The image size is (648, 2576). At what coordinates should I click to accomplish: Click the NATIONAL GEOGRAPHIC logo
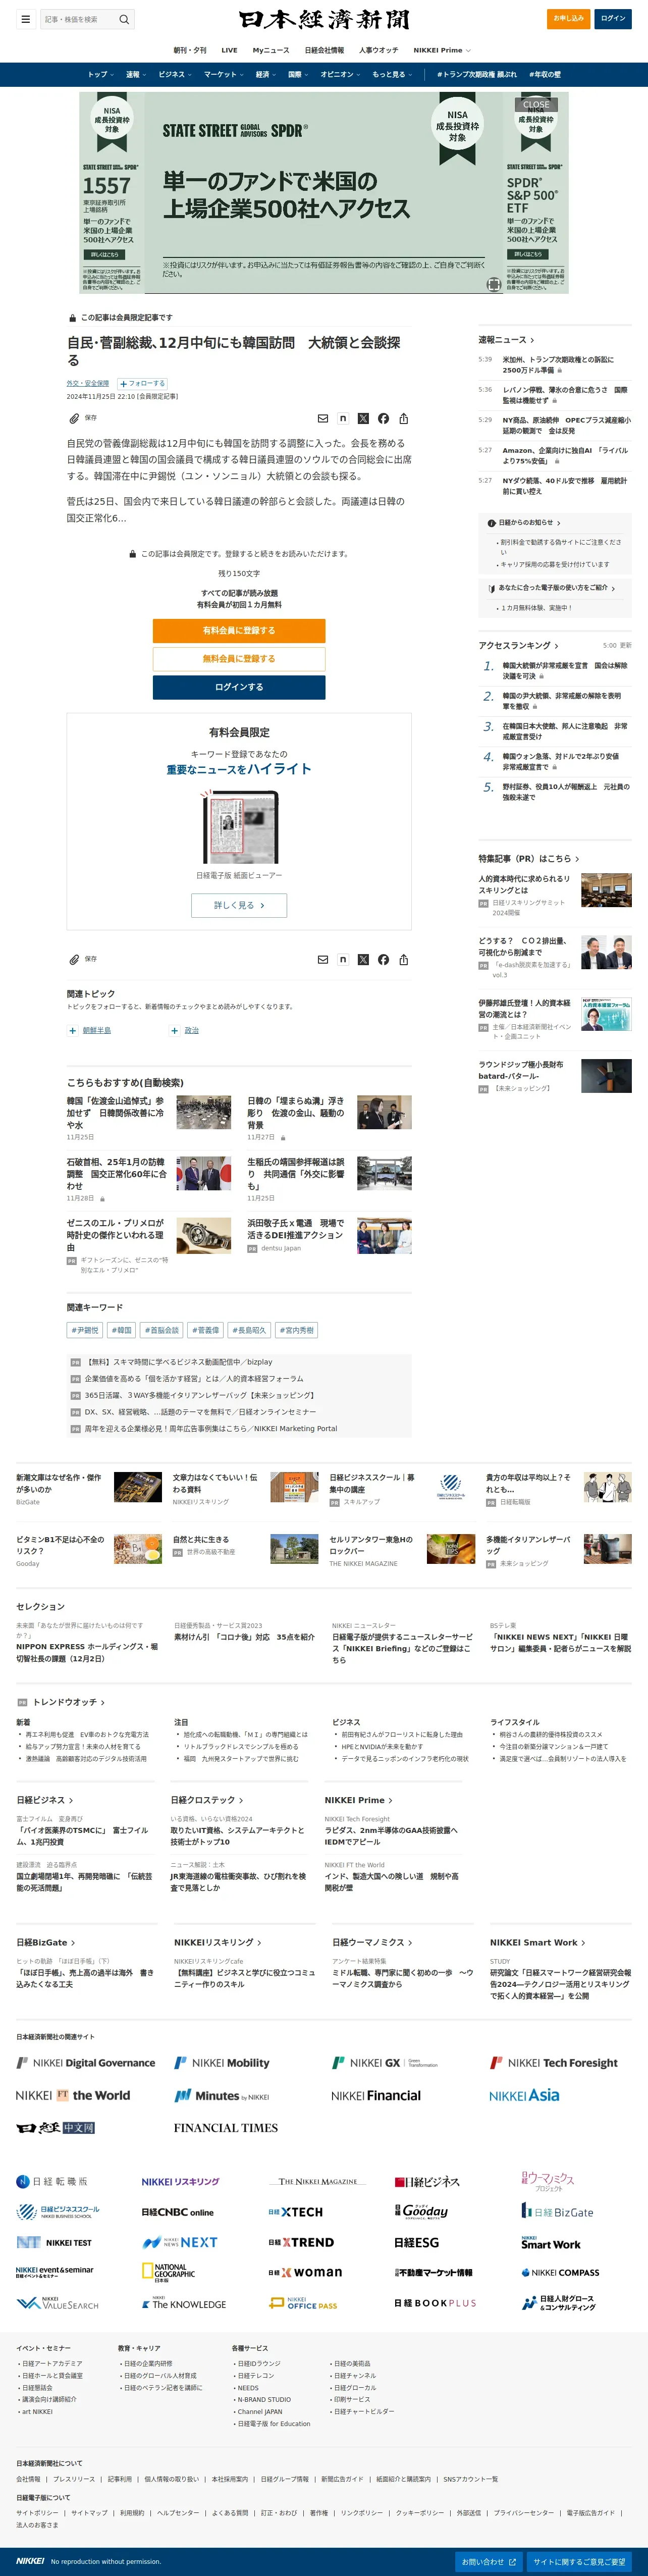click(168, 2272)
